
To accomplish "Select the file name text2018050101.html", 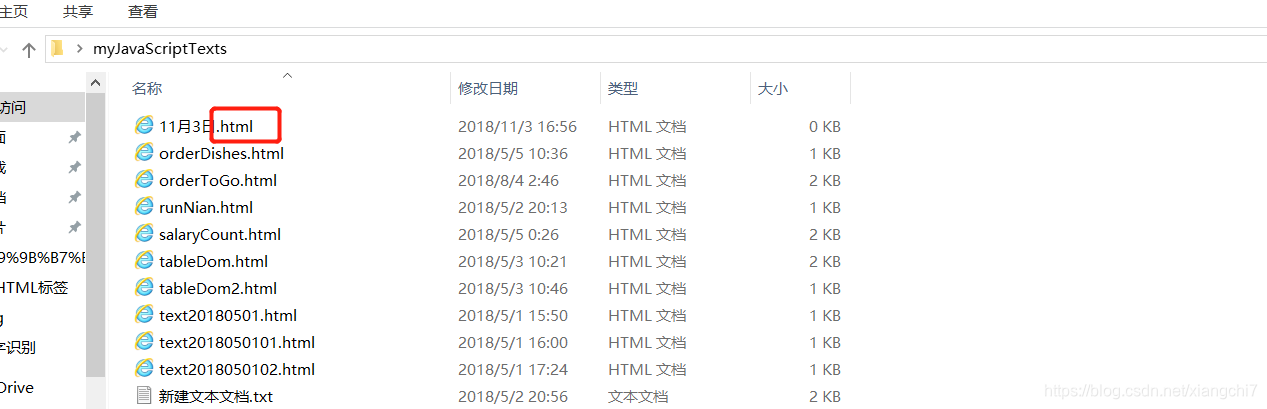I will coord(237,342).
